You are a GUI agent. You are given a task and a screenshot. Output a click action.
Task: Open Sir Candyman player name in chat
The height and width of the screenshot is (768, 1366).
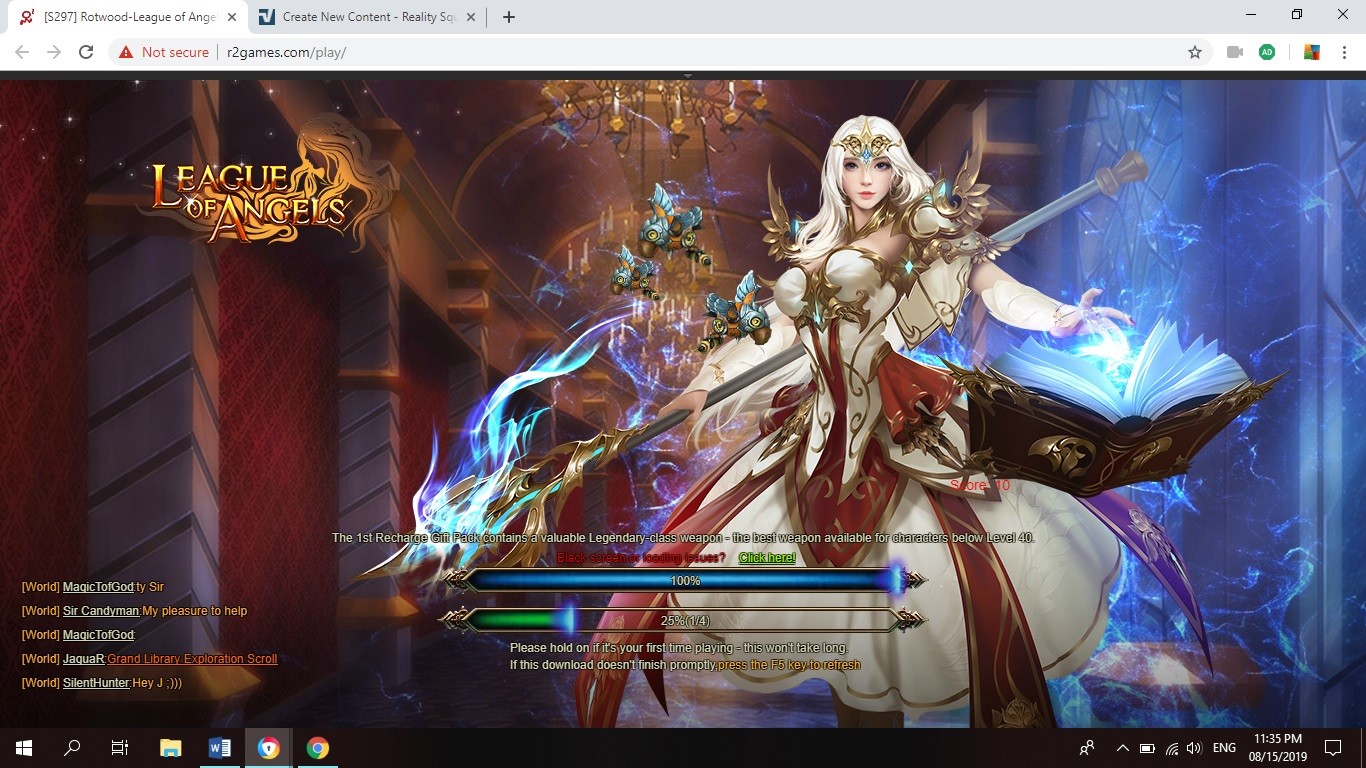[101, 611]
